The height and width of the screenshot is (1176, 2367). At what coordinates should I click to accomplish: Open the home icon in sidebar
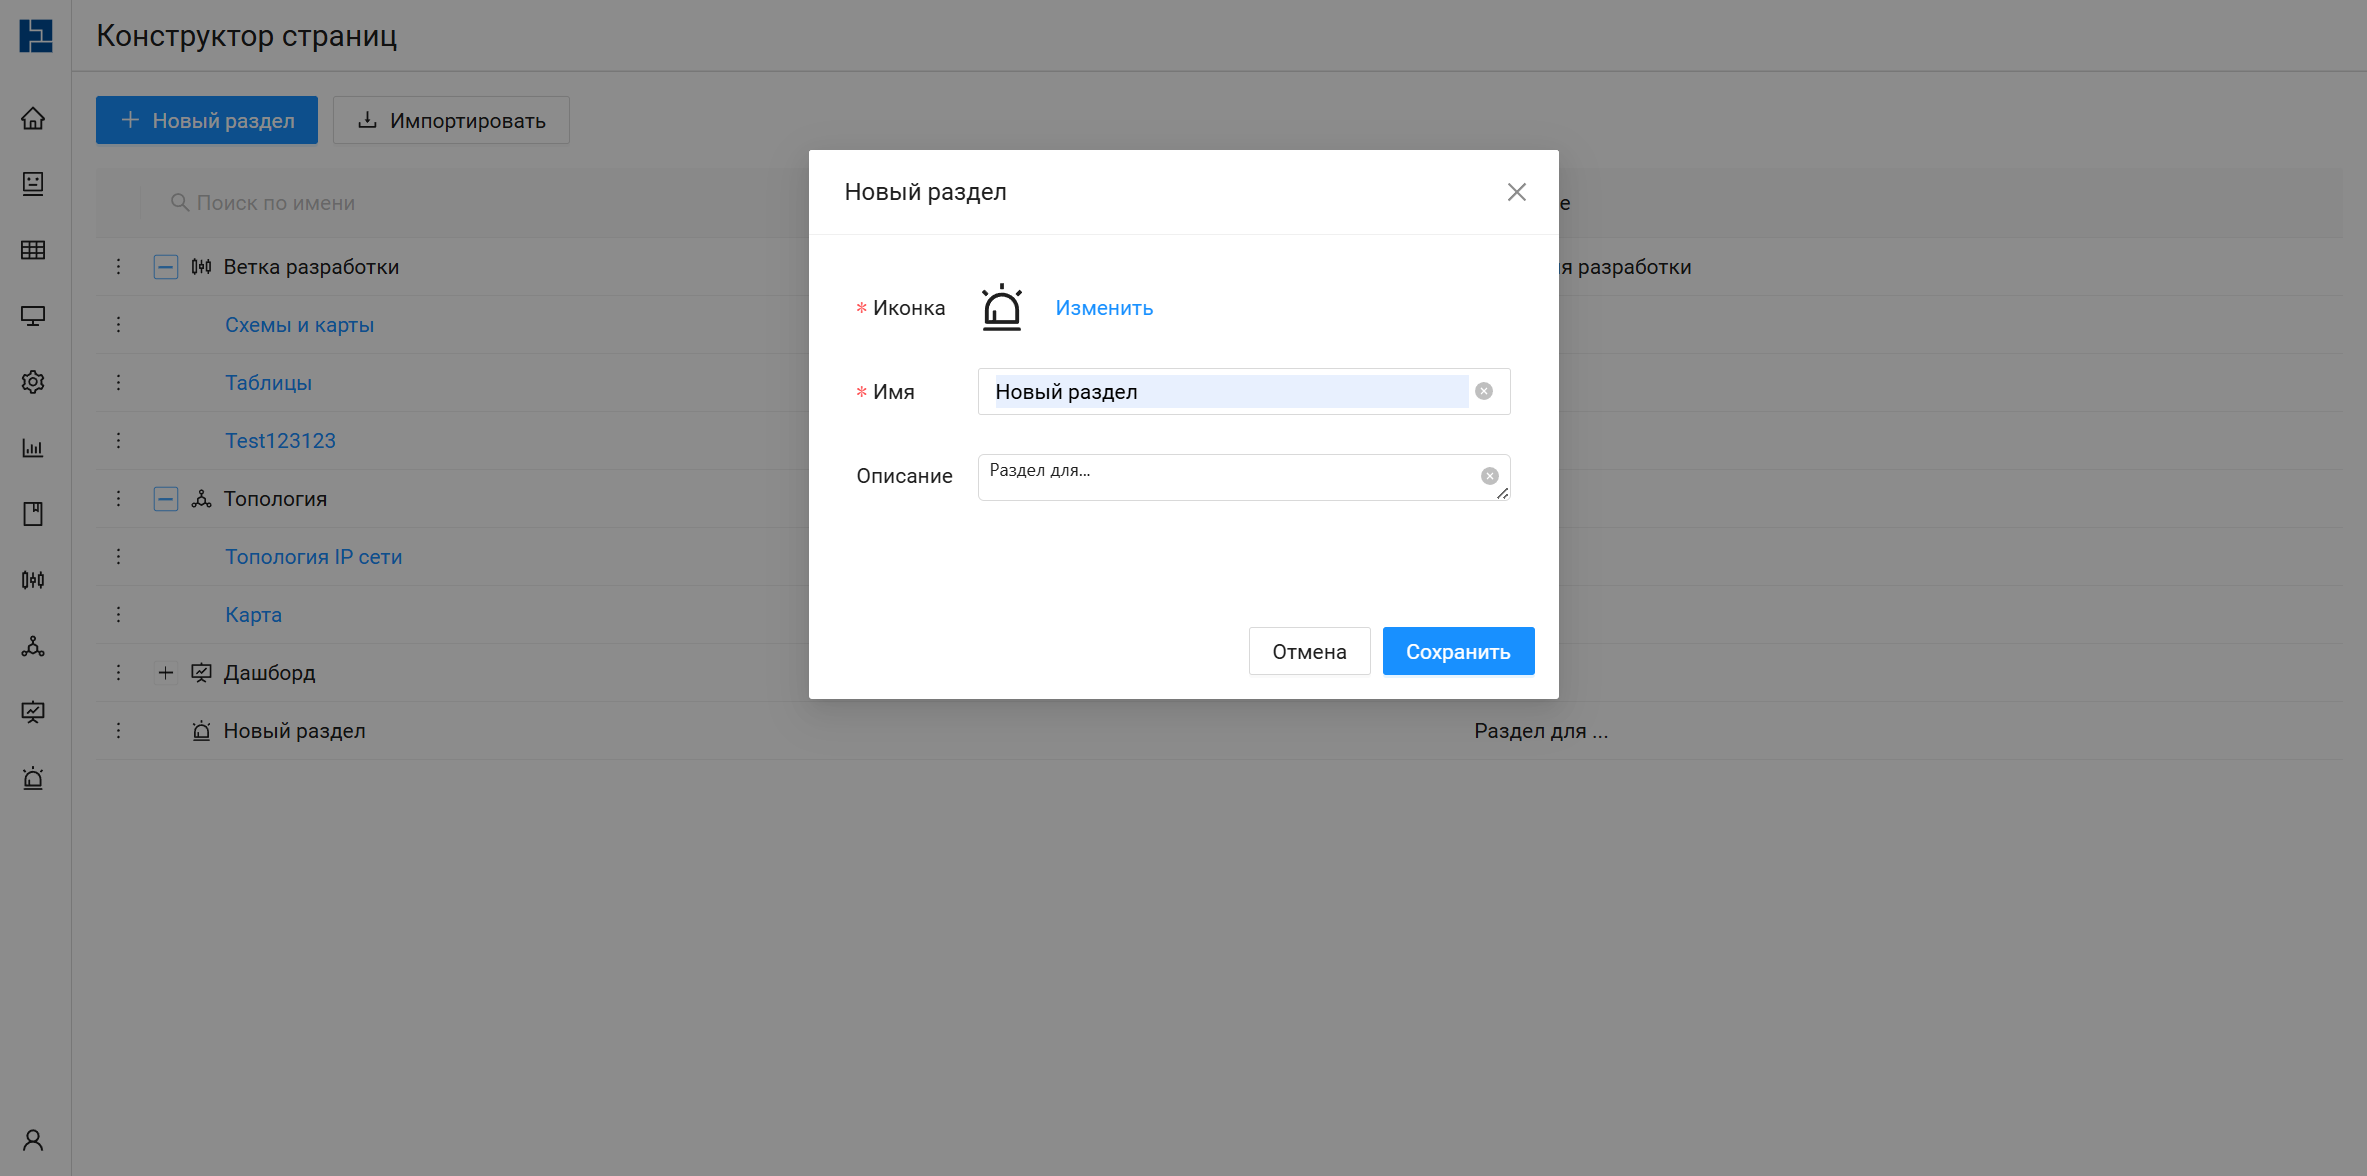(33, 119)
